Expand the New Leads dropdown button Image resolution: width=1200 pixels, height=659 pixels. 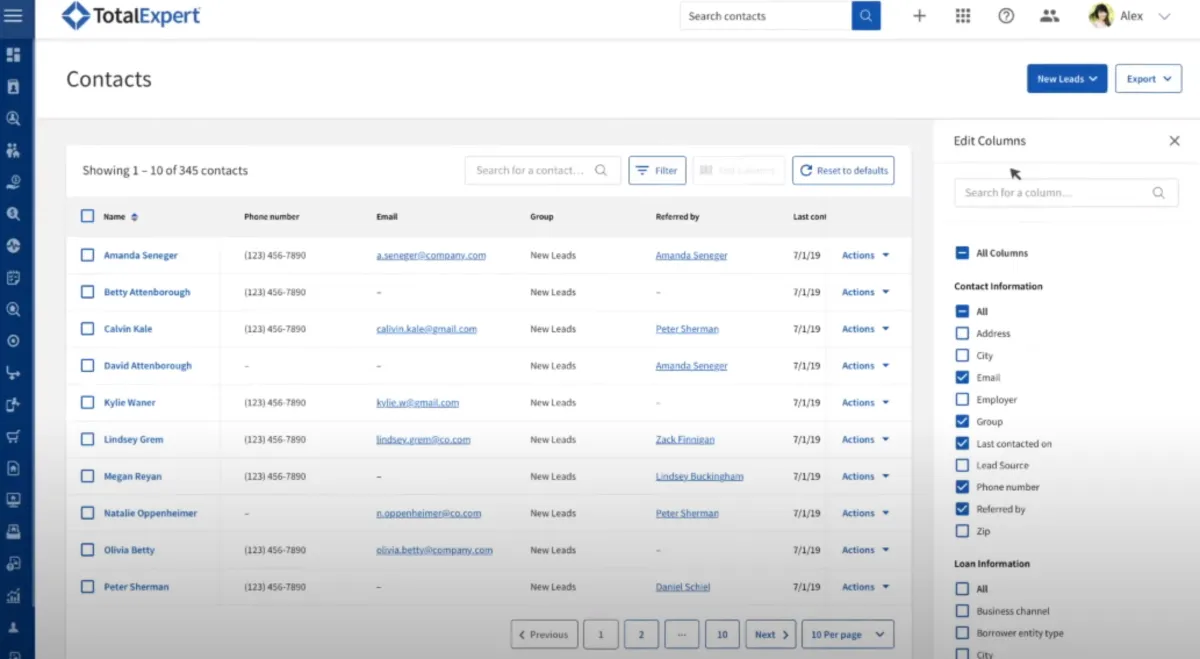coord(1066,79)
